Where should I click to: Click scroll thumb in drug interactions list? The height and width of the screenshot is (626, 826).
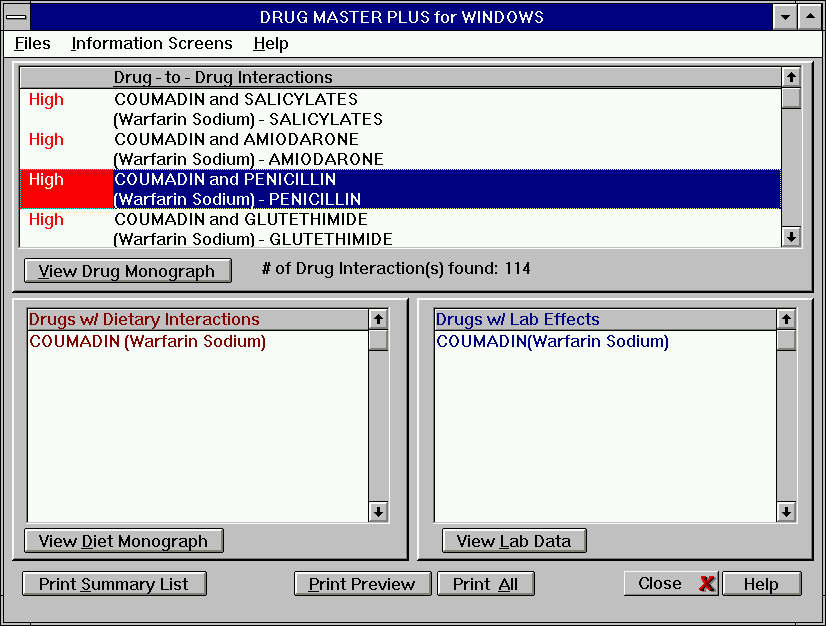tap(791, 99)
